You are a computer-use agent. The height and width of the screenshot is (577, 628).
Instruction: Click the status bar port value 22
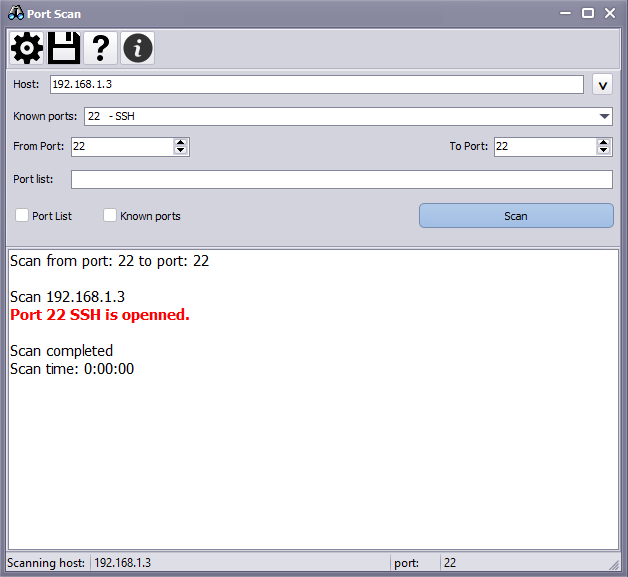[450, 563]
